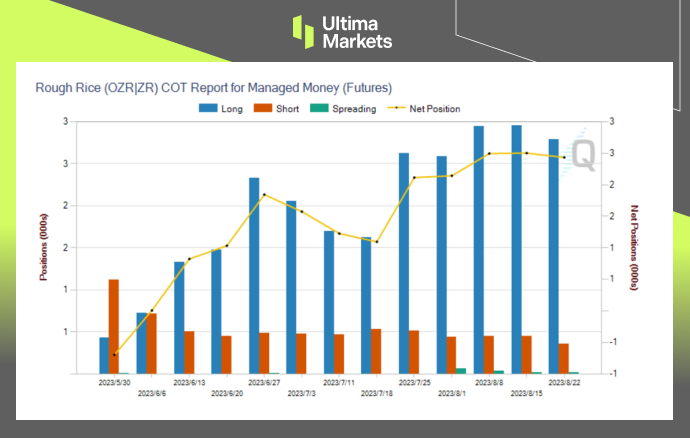Click the Net Position point at 2023/5/30
Viewport: 690px width, 438px height.
click(115, 354)
